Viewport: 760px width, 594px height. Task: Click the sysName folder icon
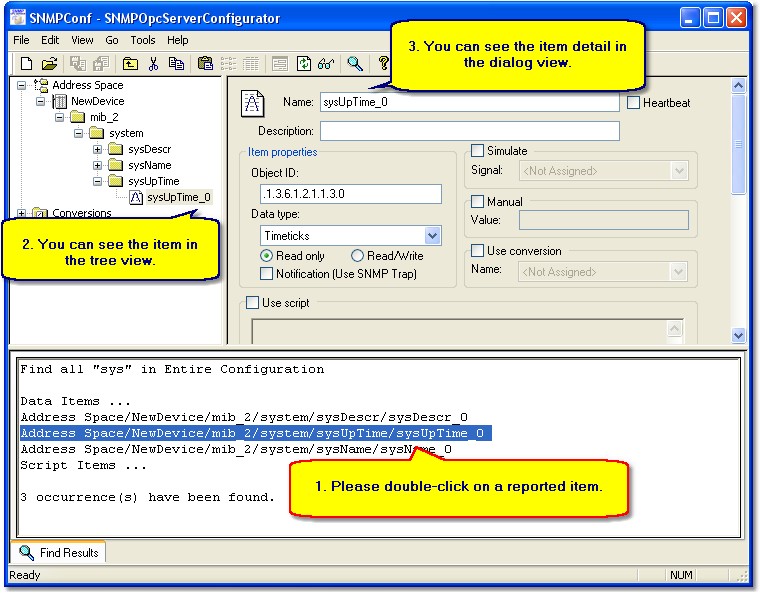click(x=115, y=165)
